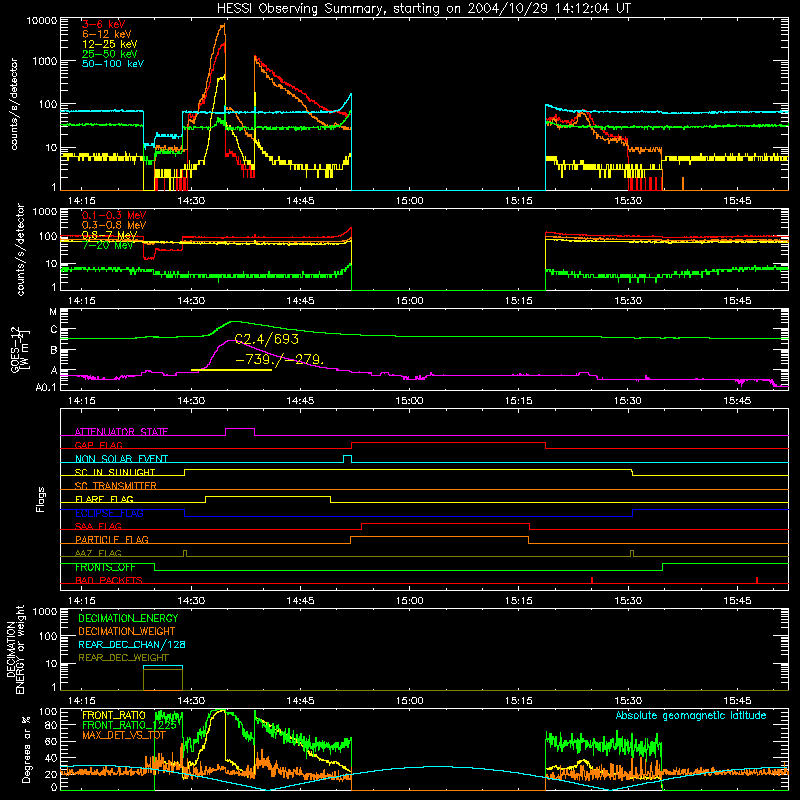Click the '-739./-279.' flare position annotation
Screen dimensions: 800x800
click(280, 359)
